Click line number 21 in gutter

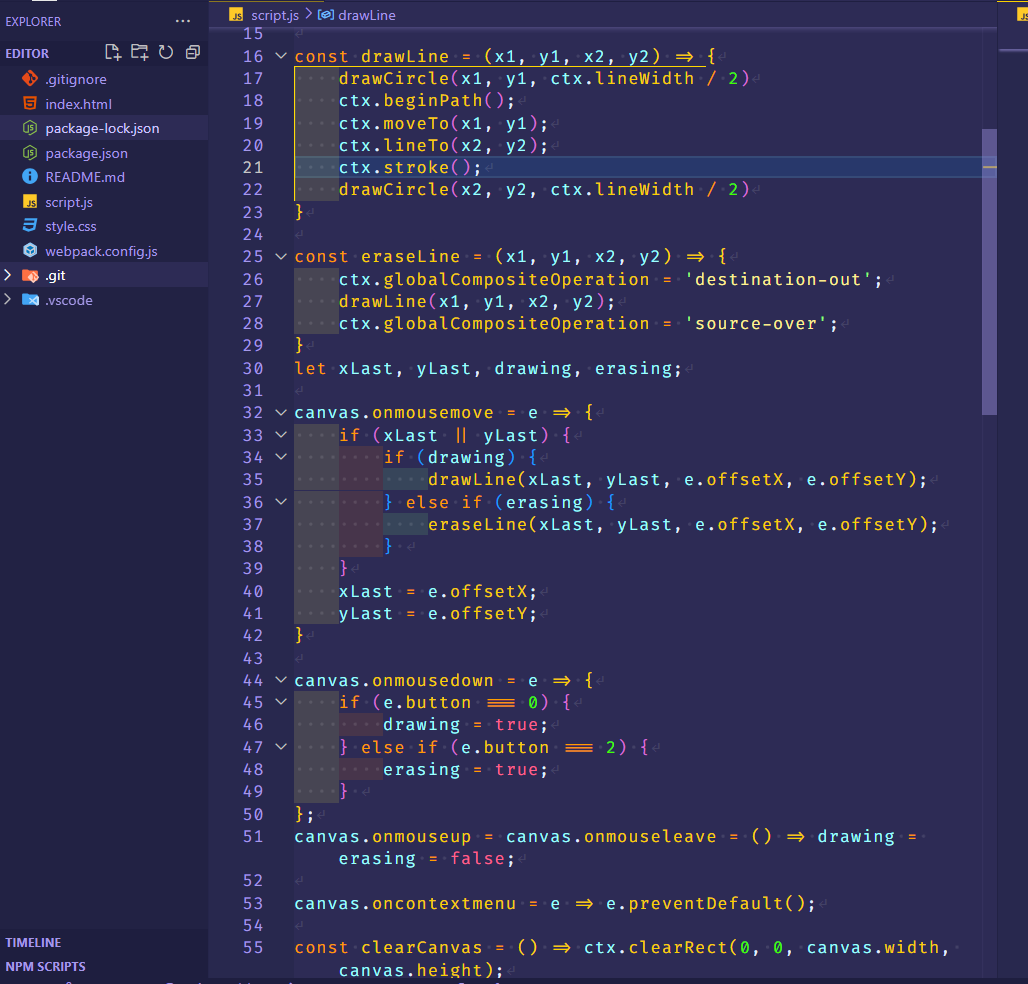pos(252,167)
